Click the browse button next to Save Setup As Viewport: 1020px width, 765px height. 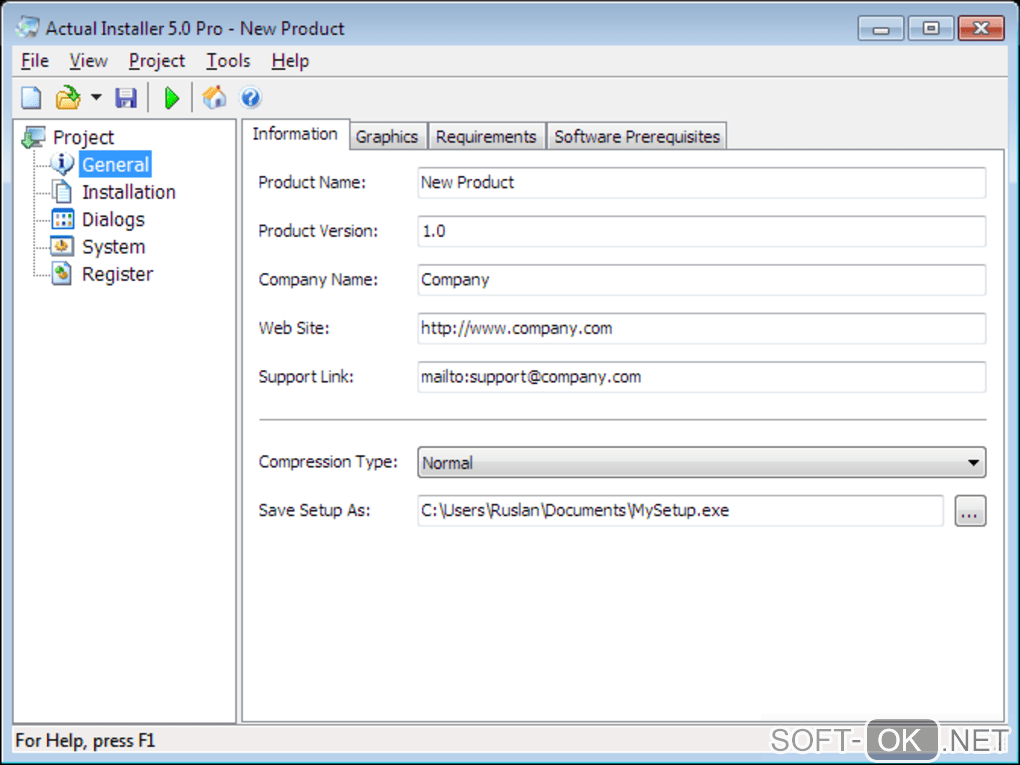click(x=970, y=511)
